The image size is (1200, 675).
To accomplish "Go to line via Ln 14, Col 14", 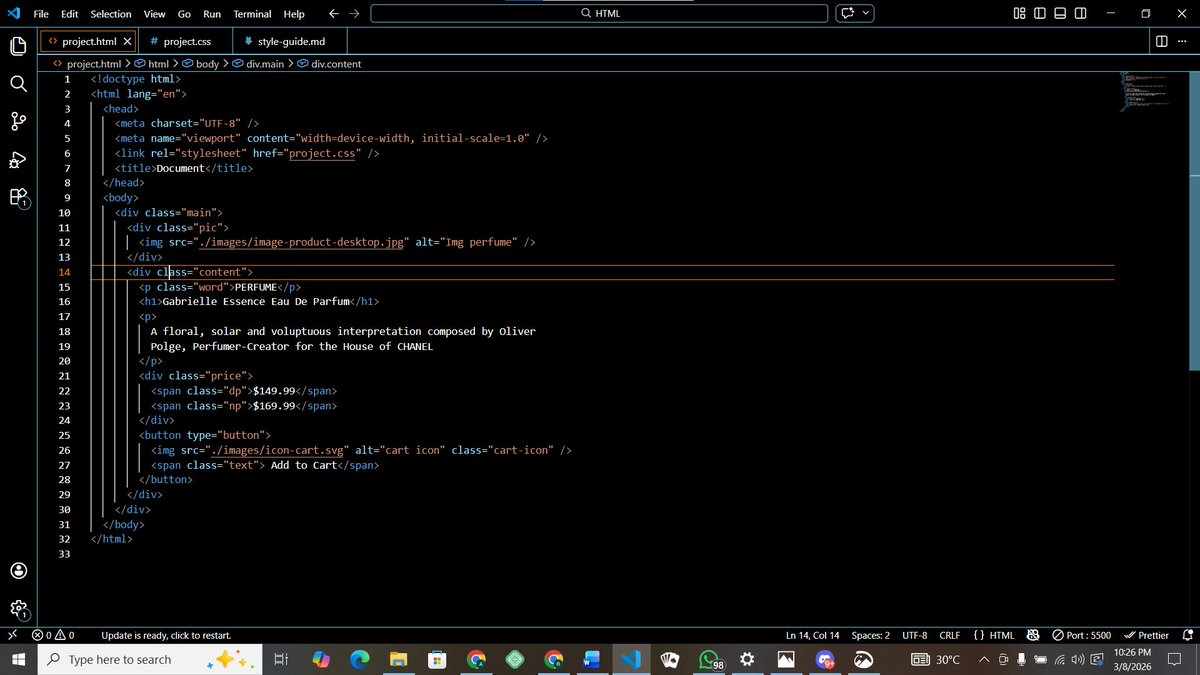I will pyautogui.click(x=813, y=634).
